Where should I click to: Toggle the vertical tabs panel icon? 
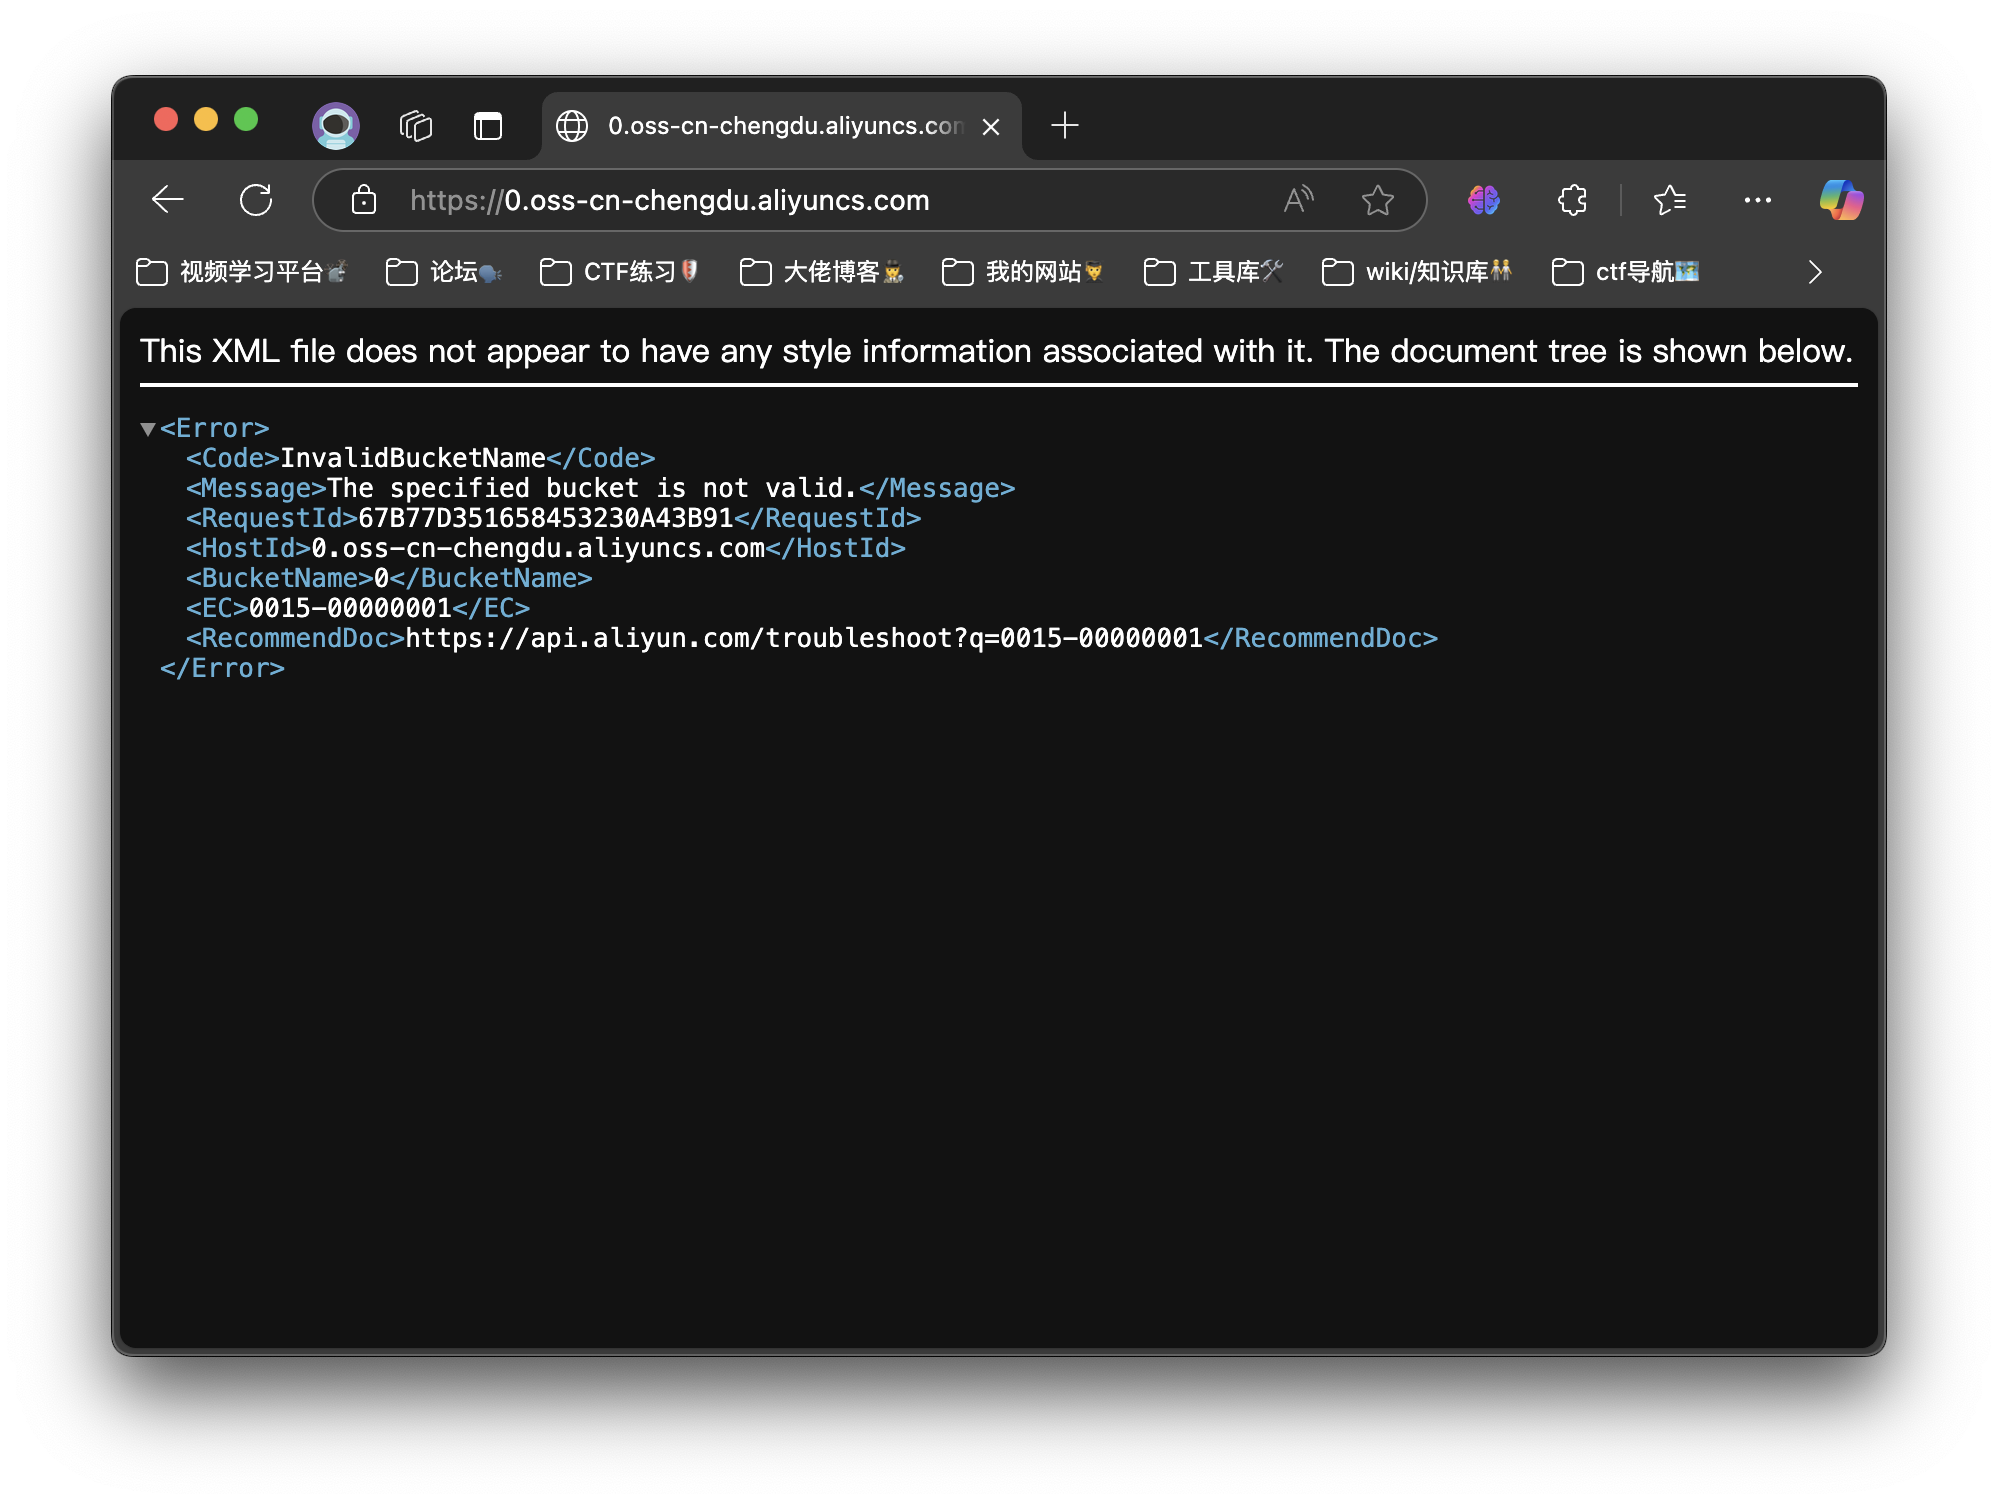(x=488, y=126)
